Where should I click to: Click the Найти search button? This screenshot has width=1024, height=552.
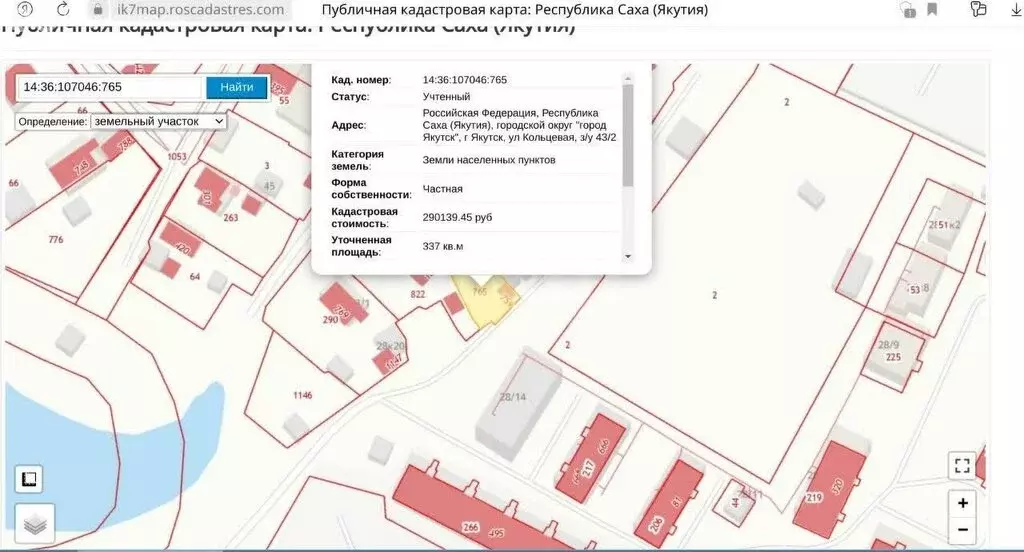236,88
